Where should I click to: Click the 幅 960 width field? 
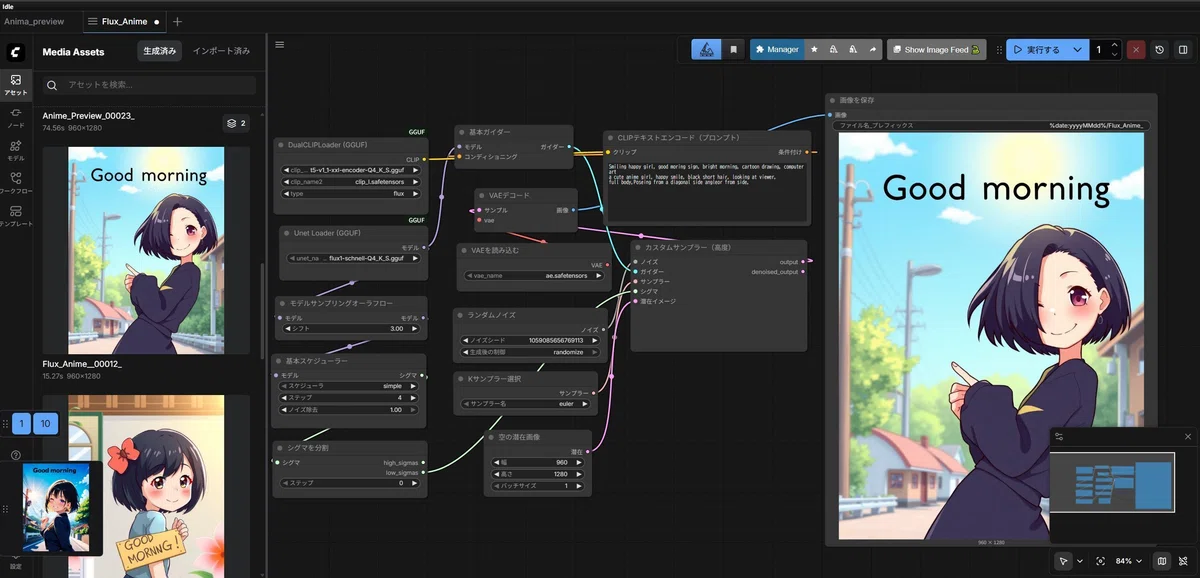pos(538,462)
